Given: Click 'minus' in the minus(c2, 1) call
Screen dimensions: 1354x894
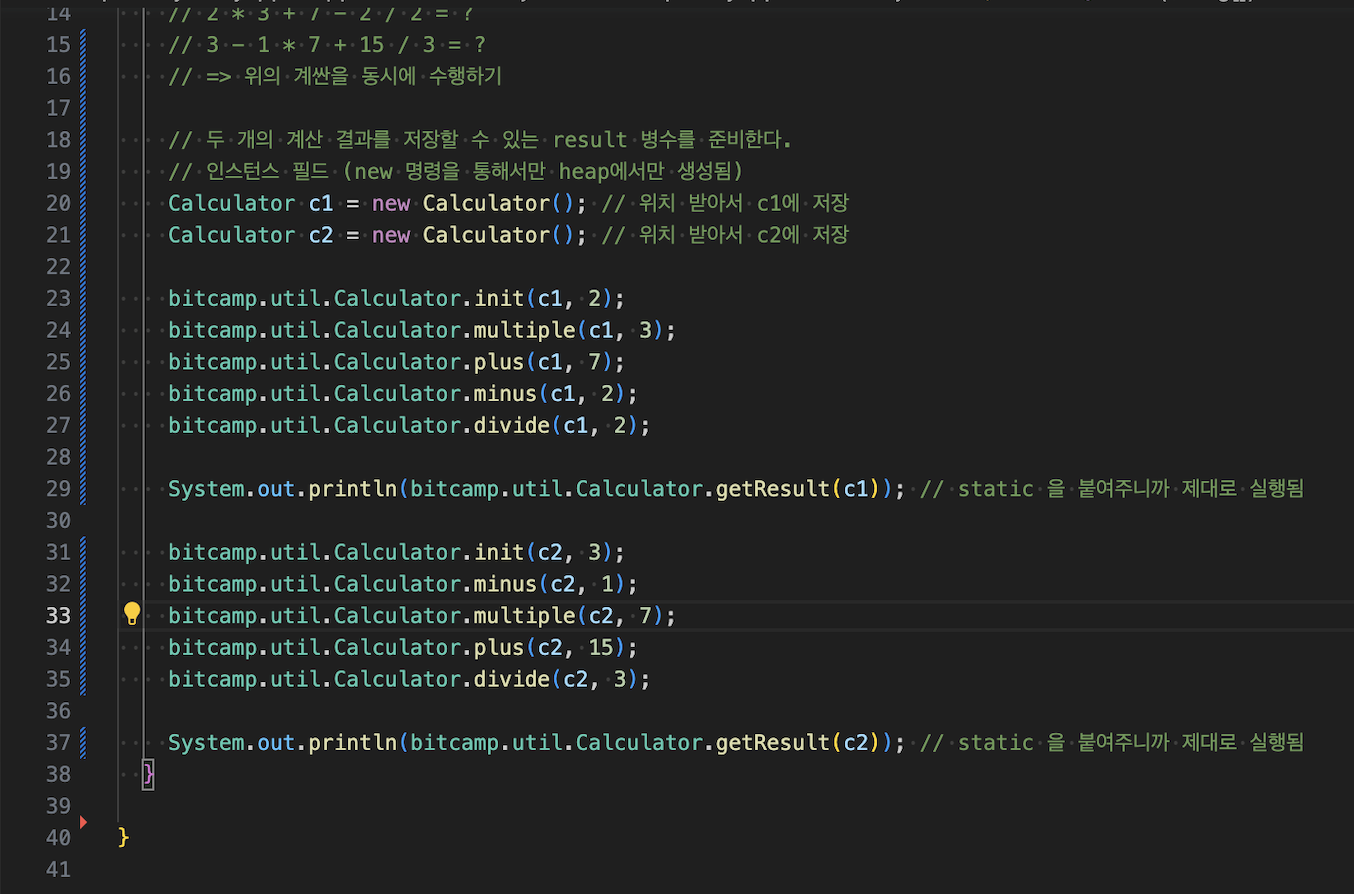Looking at the screenshot, I should coord(505,584).
